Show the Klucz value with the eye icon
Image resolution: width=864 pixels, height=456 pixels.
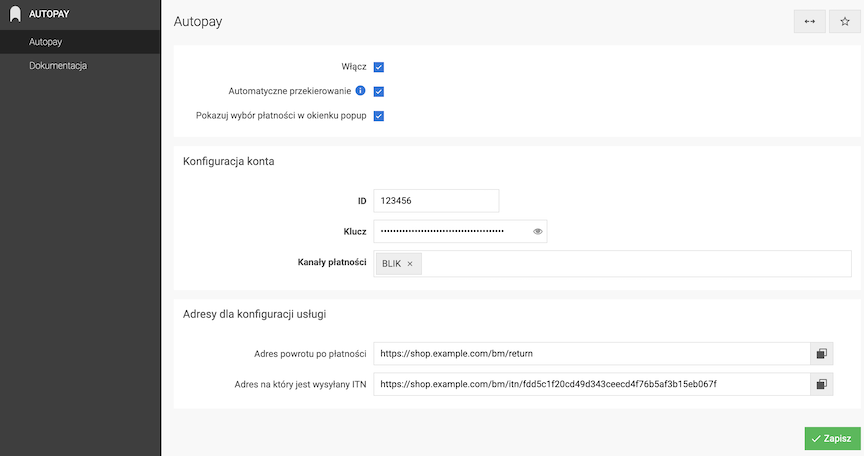coord(538,231)
